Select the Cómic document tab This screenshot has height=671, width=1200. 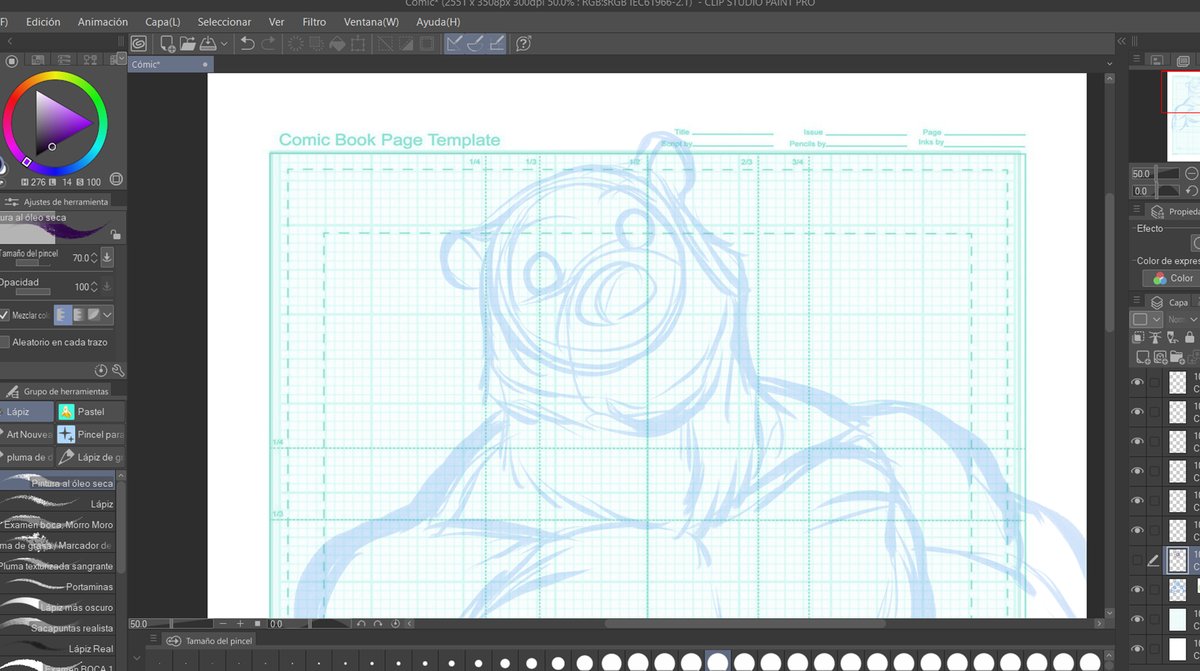click(169, 64)
